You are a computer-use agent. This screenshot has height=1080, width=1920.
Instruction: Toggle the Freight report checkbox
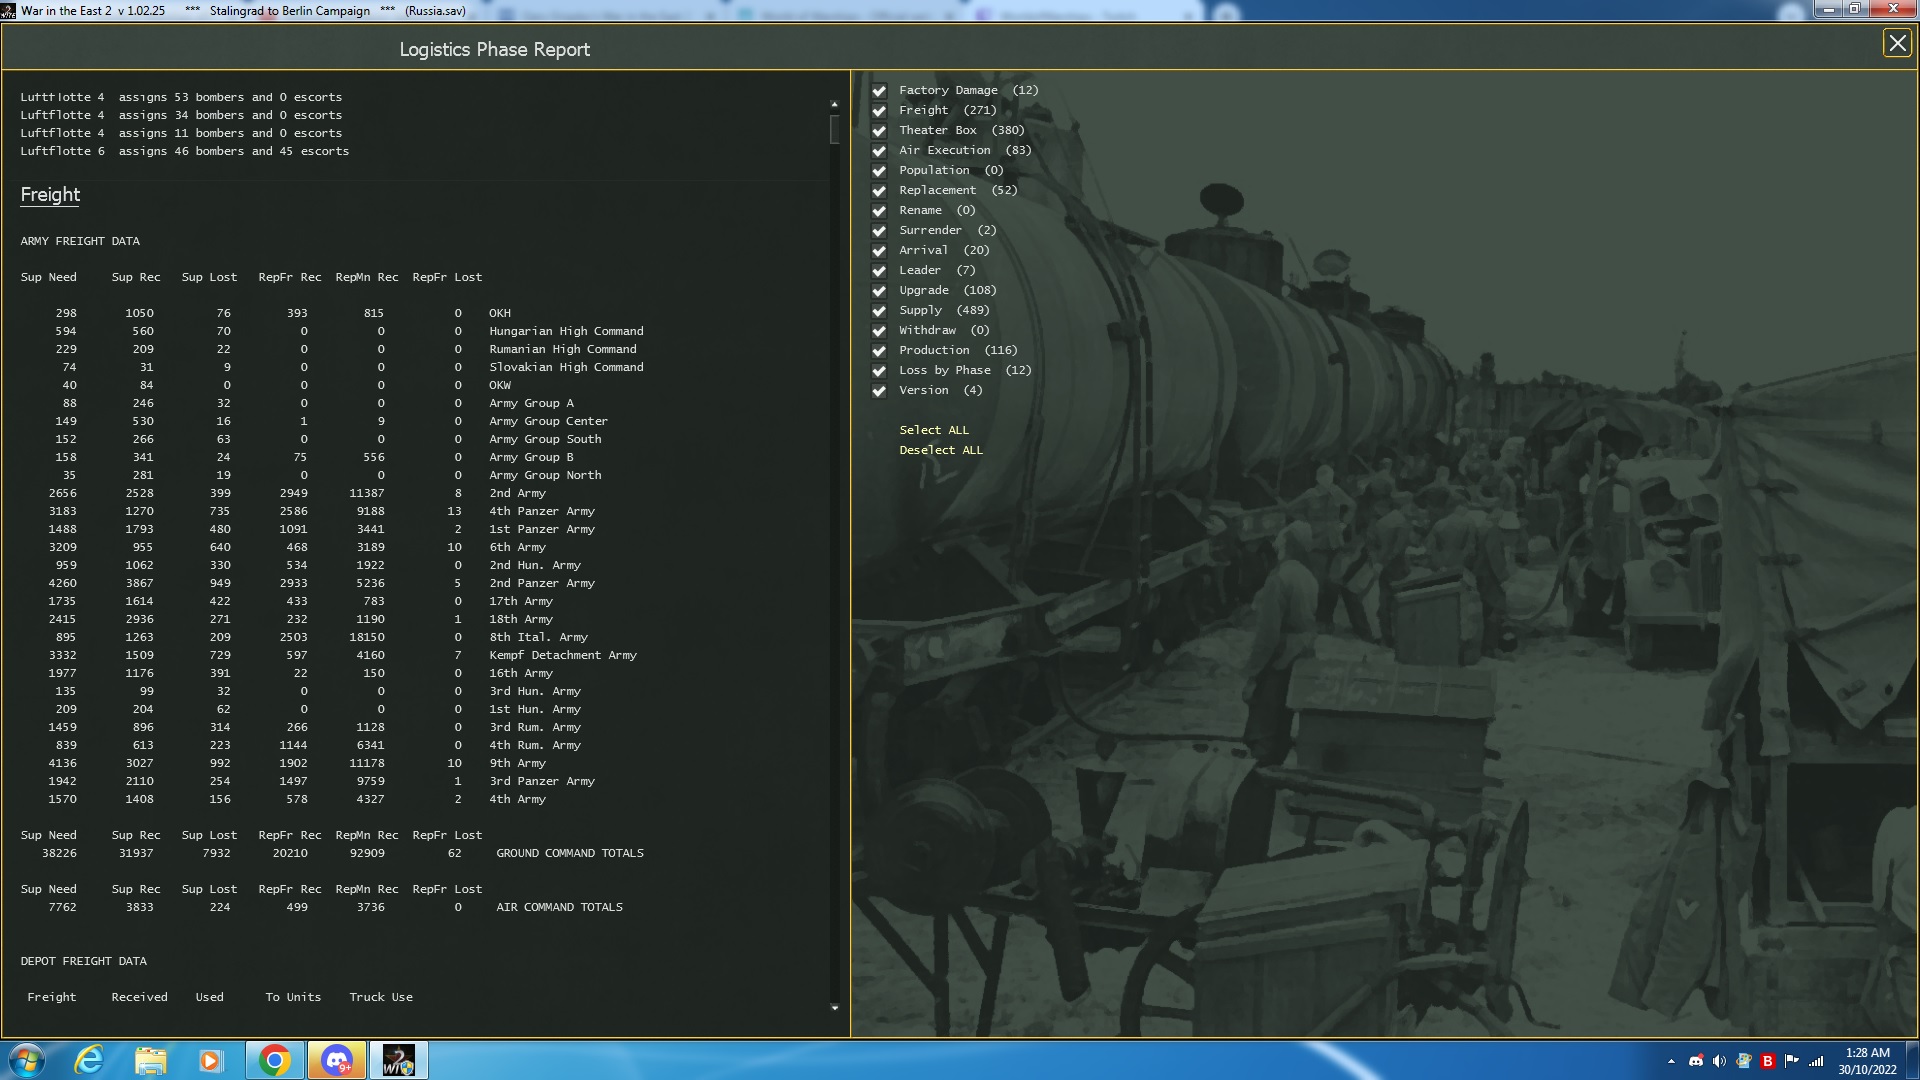click(x=879, y=111)
